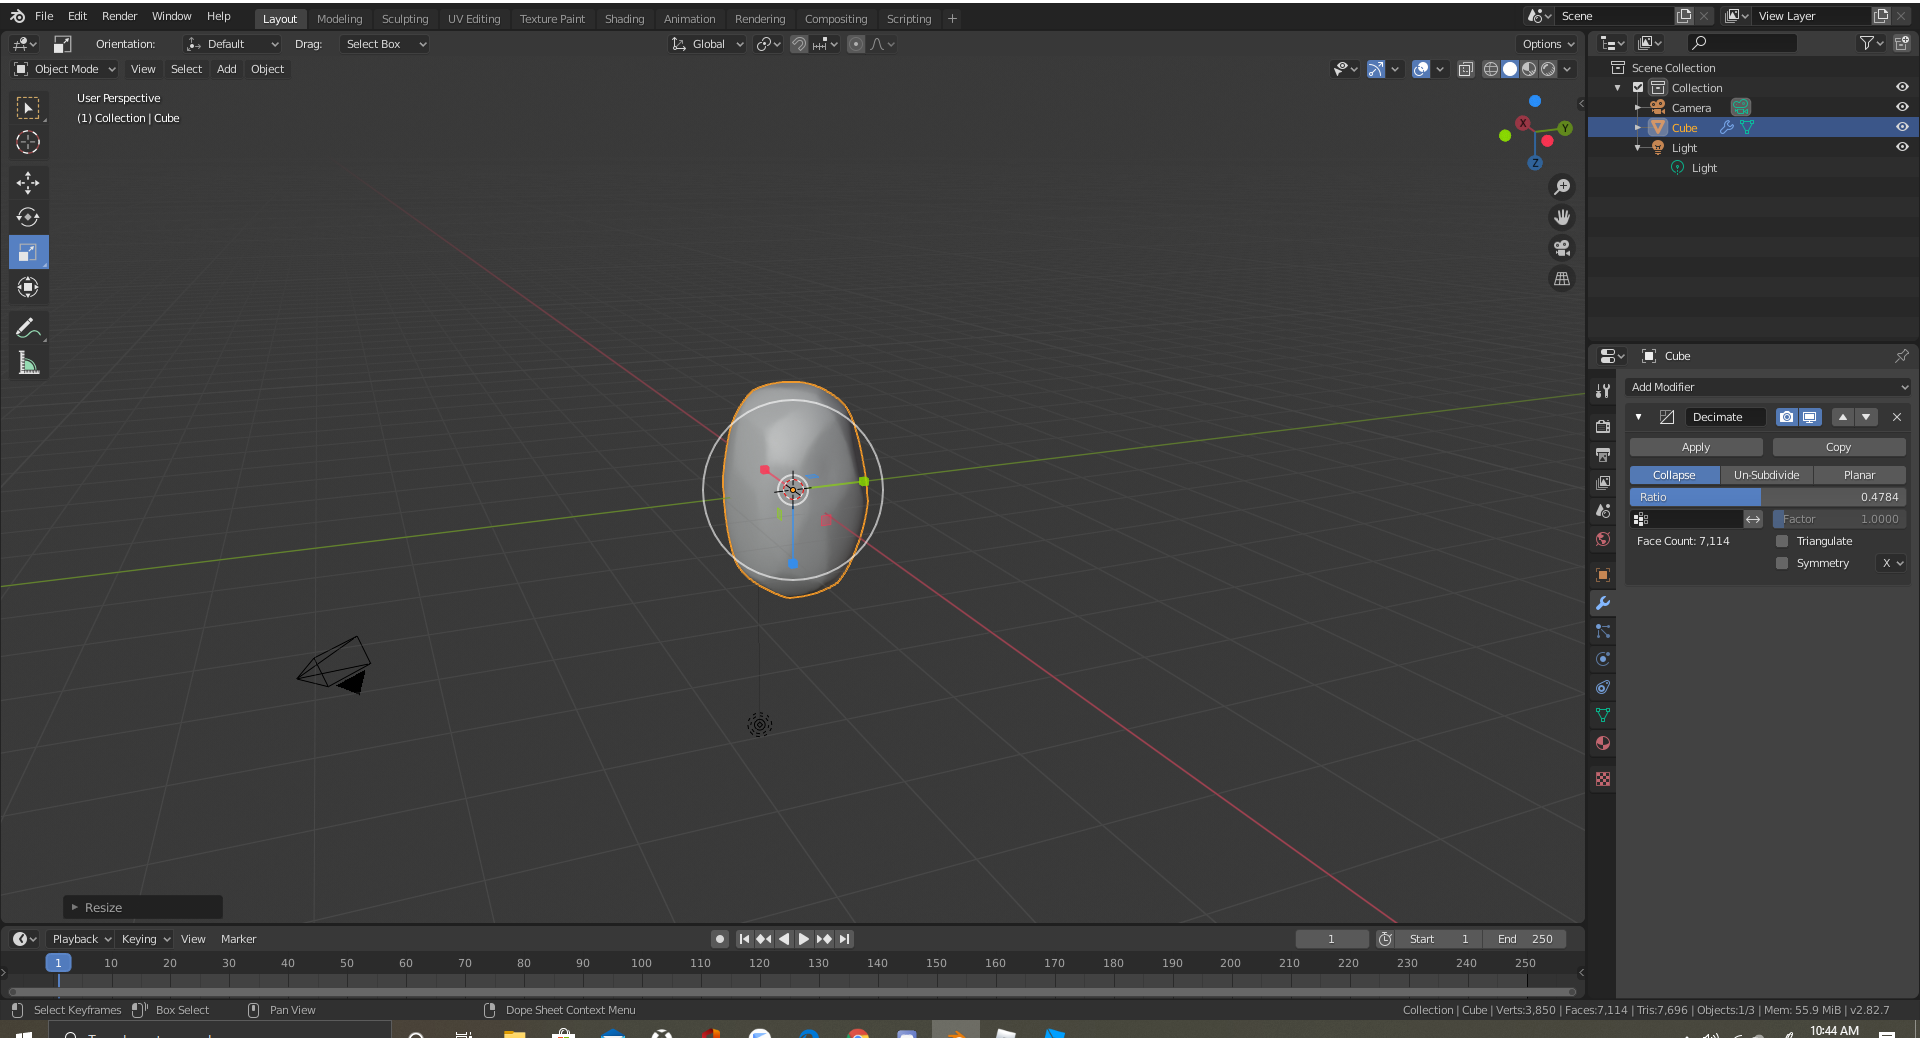Image resolution: width=1920 pixels, height=1038 pixels.
Task: Toggle camera view in viewport
Action: click(x=1561, y=248)
